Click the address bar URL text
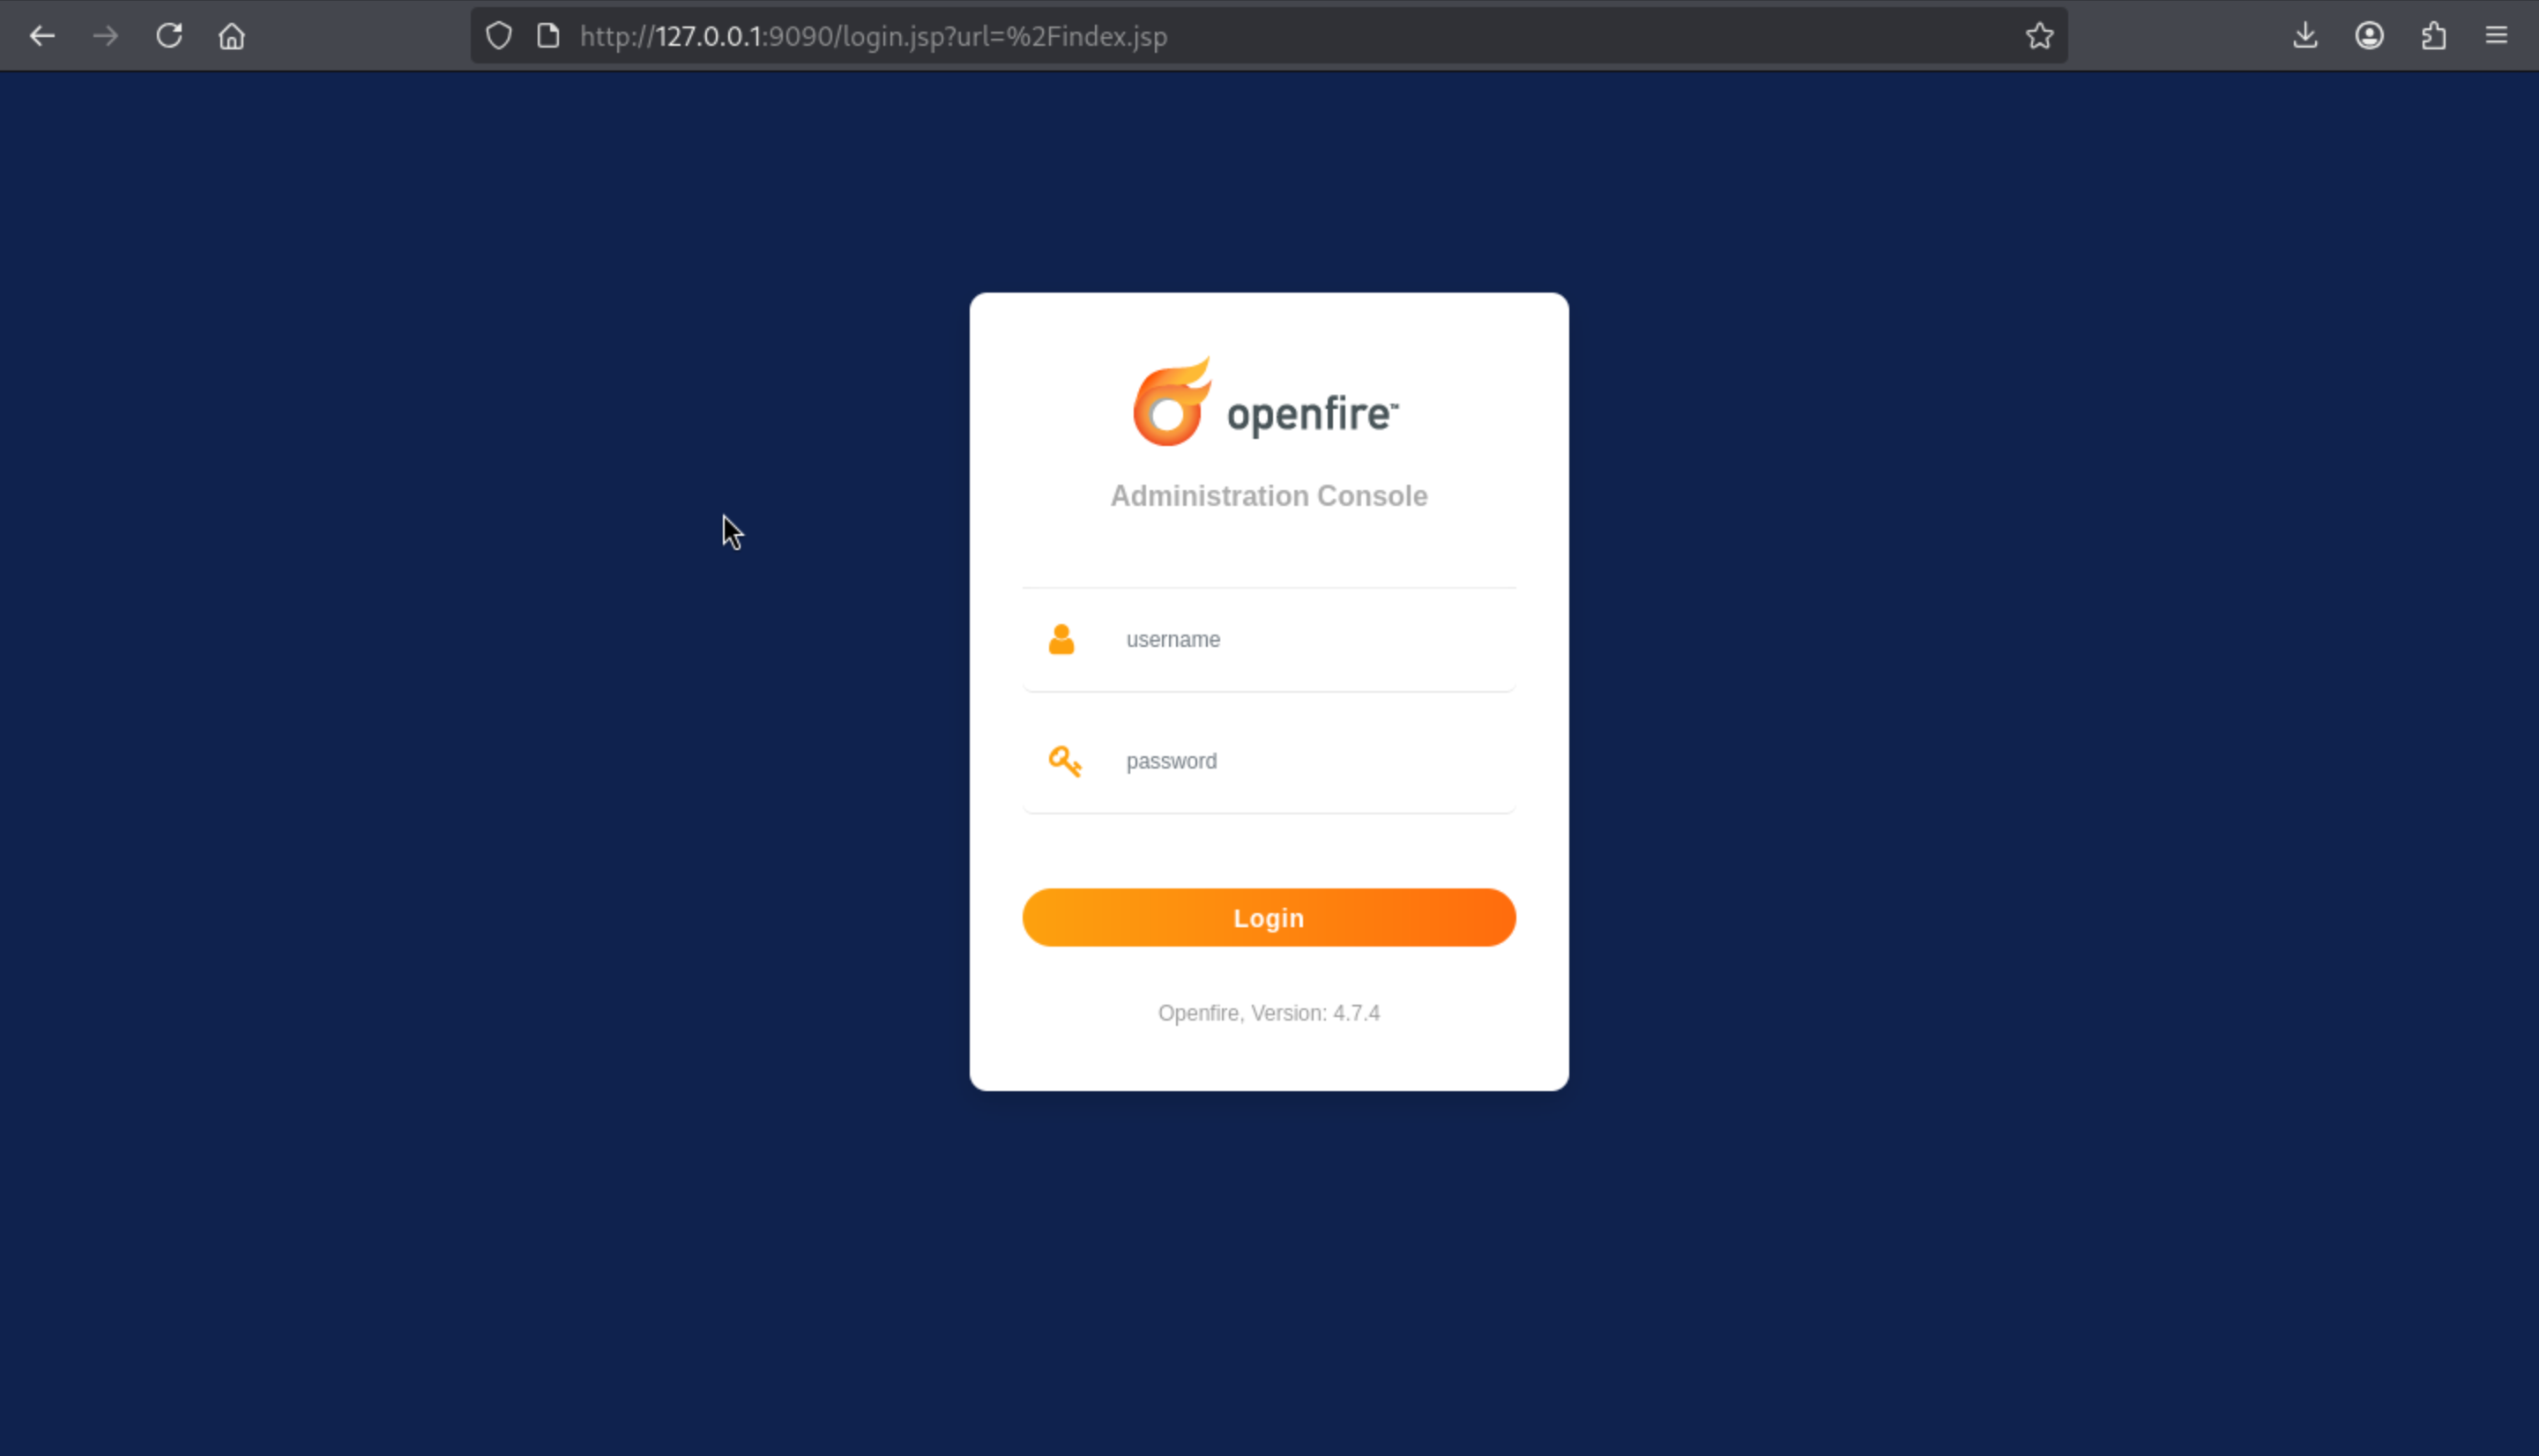Screen dimensions: 2539x1456 [873, 36]
